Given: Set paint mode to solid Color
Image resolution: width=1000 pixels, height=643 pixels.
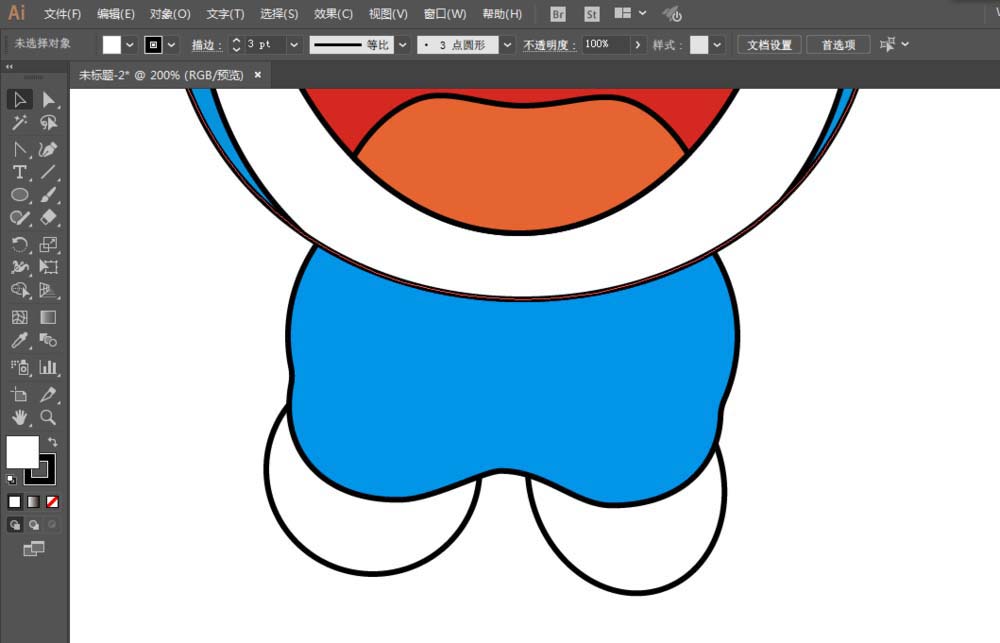Looking at the screenshot, I should (x=15, y=502).
